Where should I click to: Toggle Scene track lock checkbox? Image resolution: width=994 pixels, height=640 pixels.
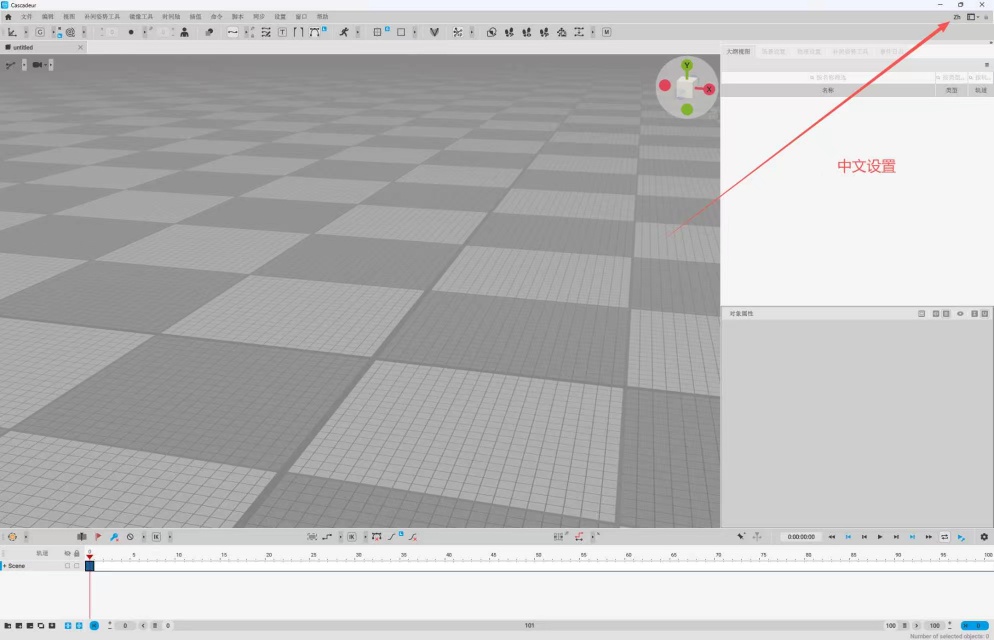pos(77,566)
